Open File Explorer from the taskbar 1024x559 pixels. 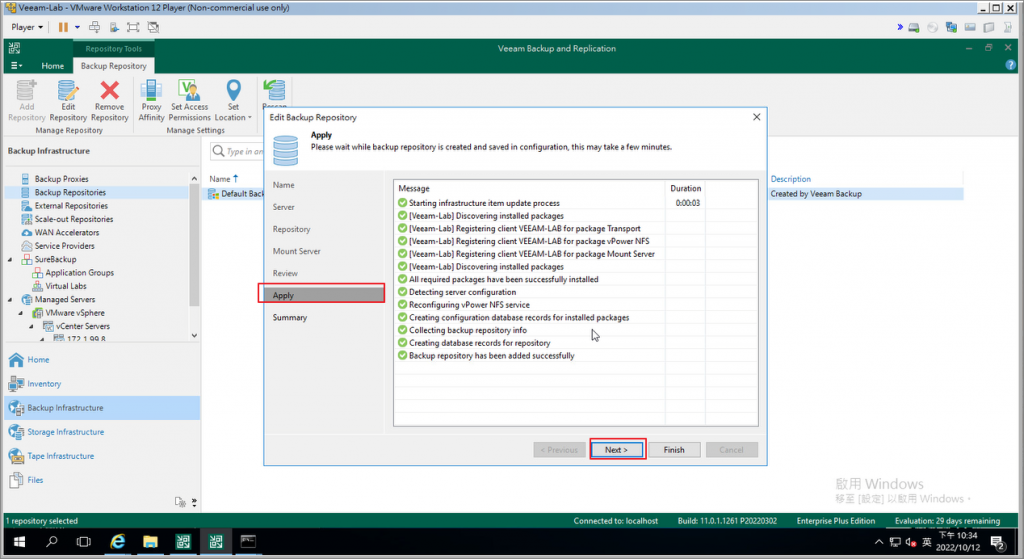[150, 542]
